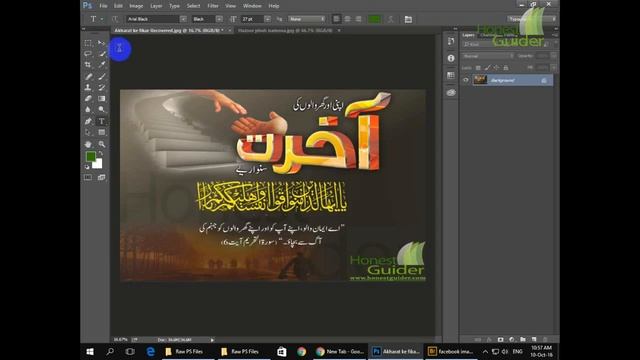The image size is (640, 360).
Task: Right align text
Action: point(358,19)
